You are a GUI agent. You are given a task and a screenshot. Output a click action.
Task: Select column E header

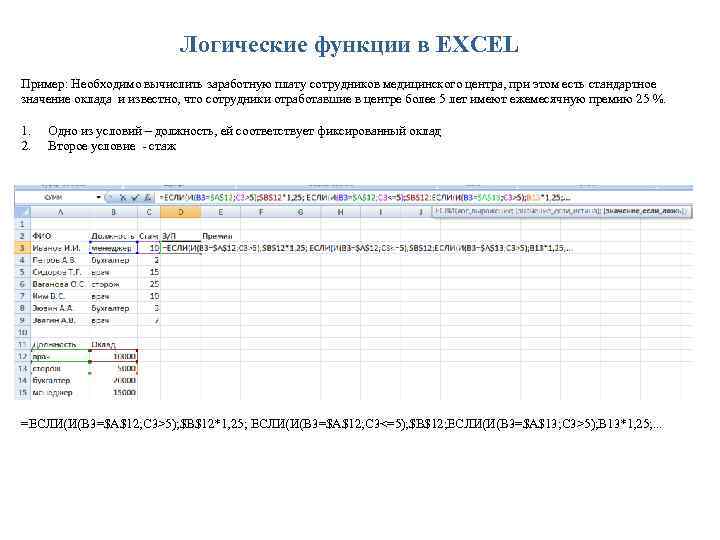pyautogui.click(x=221, y=212)
